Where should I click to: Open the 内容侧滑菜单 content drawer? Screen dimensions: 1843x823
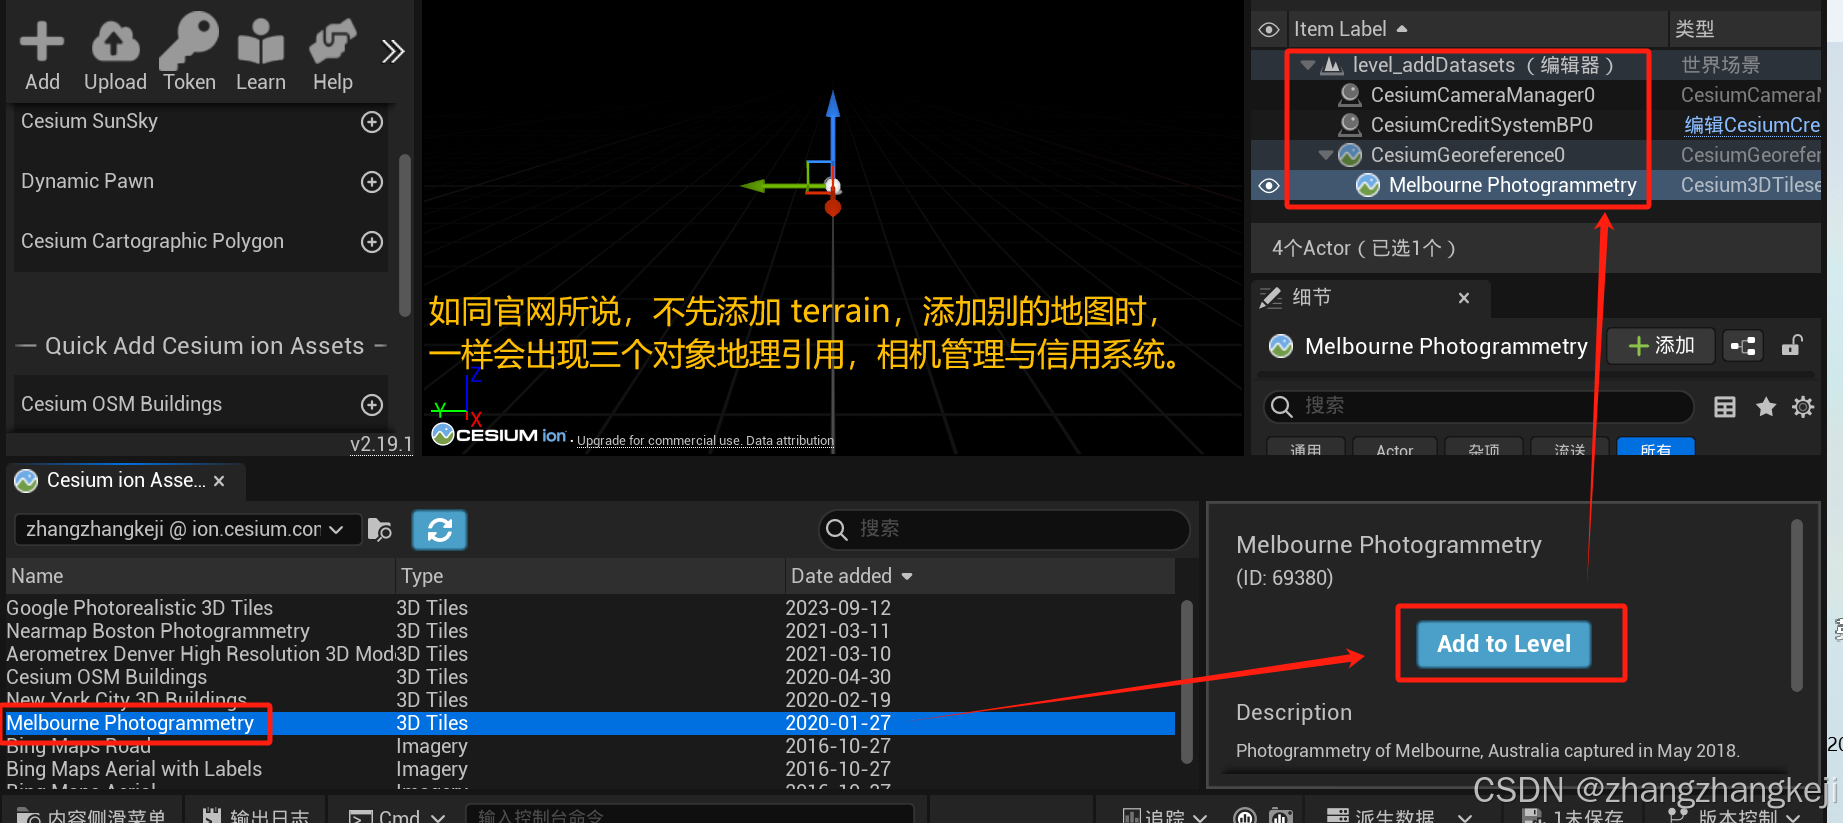pos(92,814)
